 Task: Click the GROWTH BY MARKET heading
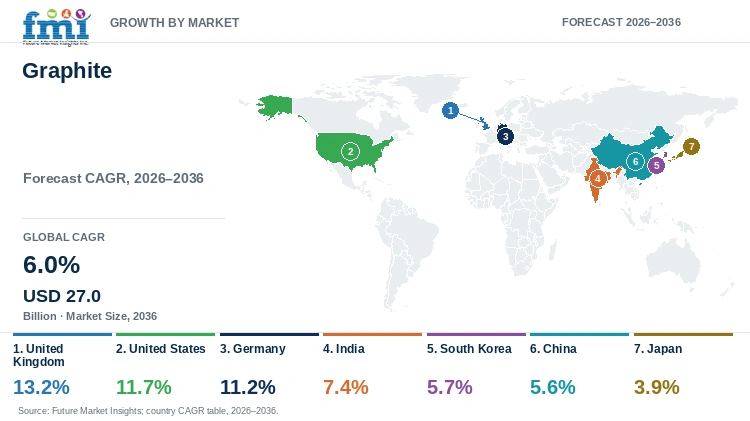point(175,22)
